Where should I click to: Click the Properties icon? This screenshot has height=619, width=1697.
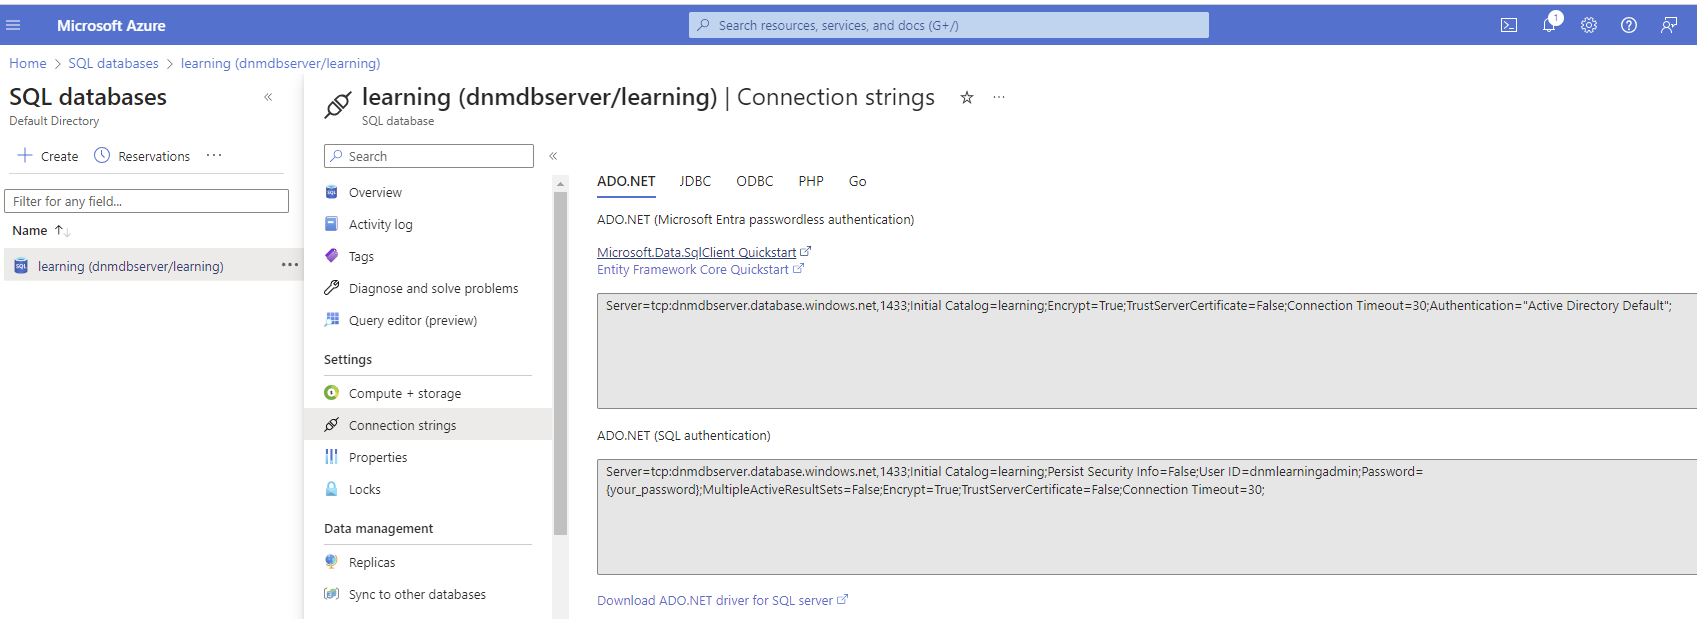(x=332, y=457)
